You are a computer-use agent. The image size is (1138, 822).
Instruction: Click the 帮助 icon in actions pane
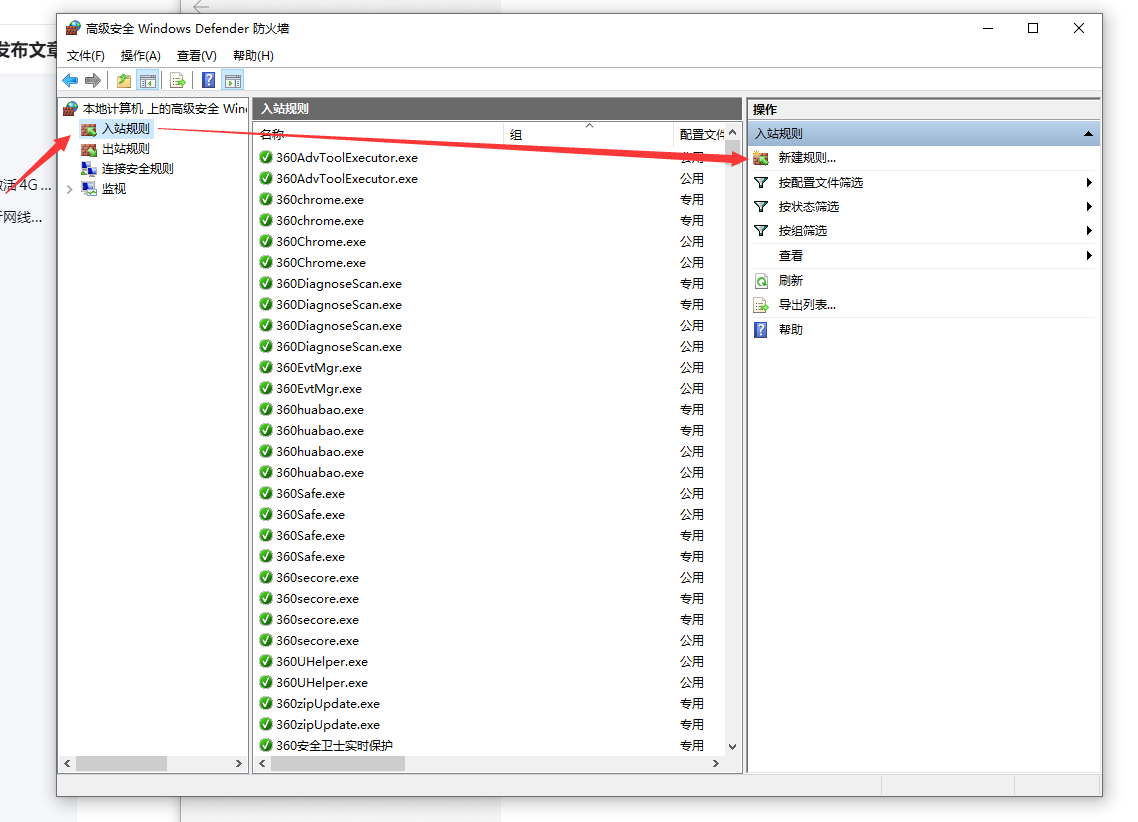coord(761,330)
